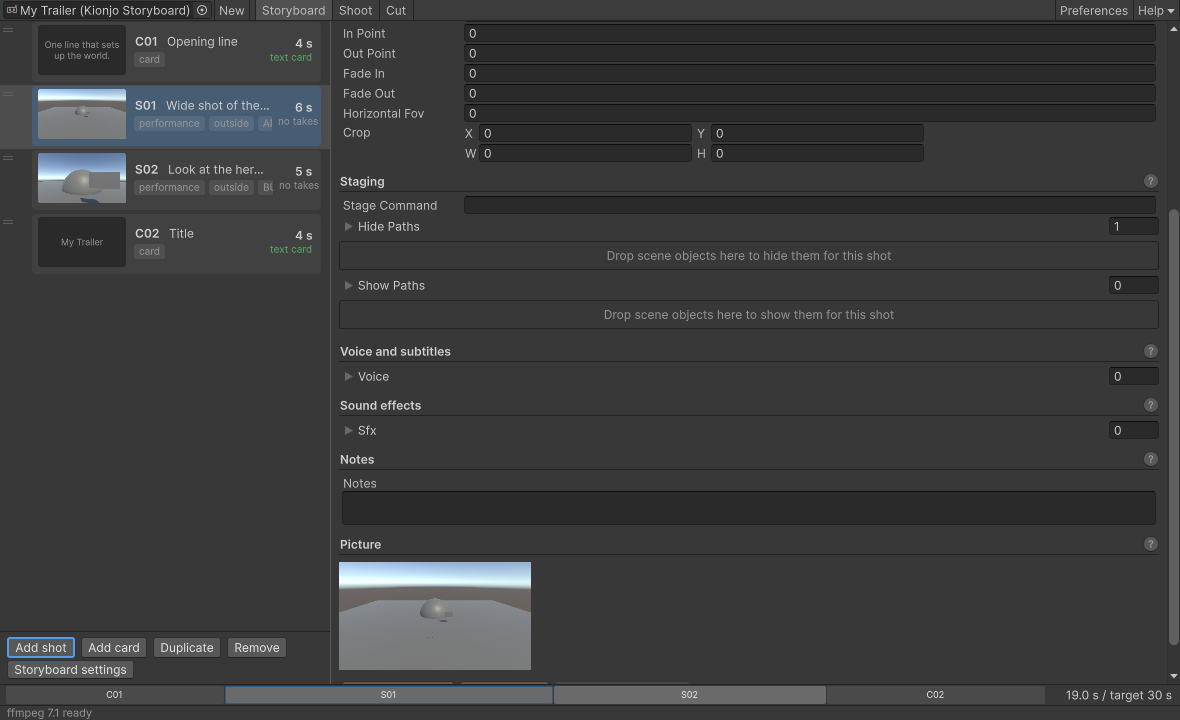The image size is (1180, 720).
Task: Click the In Point field
Action: (x=810, y=33)
